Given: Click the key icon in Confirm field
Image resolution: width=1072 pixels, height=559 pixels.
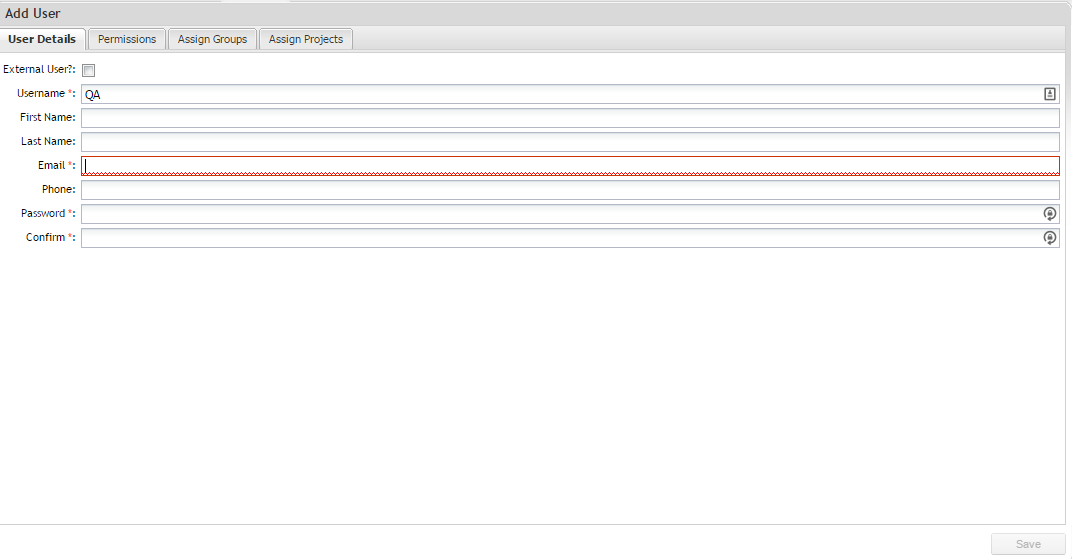Looking at the screenshot, I should pyautogui.click(x=1049, y=238).
